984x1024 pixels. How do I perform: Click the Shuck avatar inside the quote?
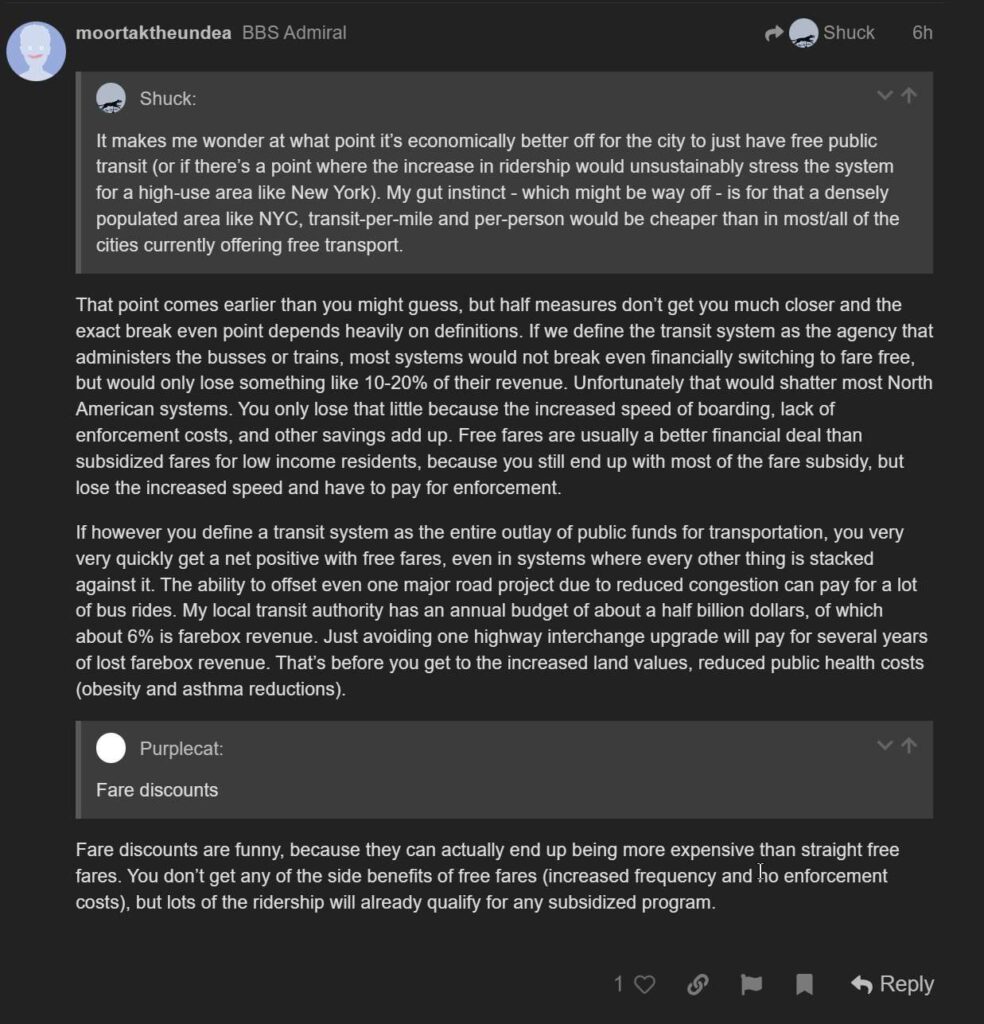pyautogui.click(x=111, y=98)
